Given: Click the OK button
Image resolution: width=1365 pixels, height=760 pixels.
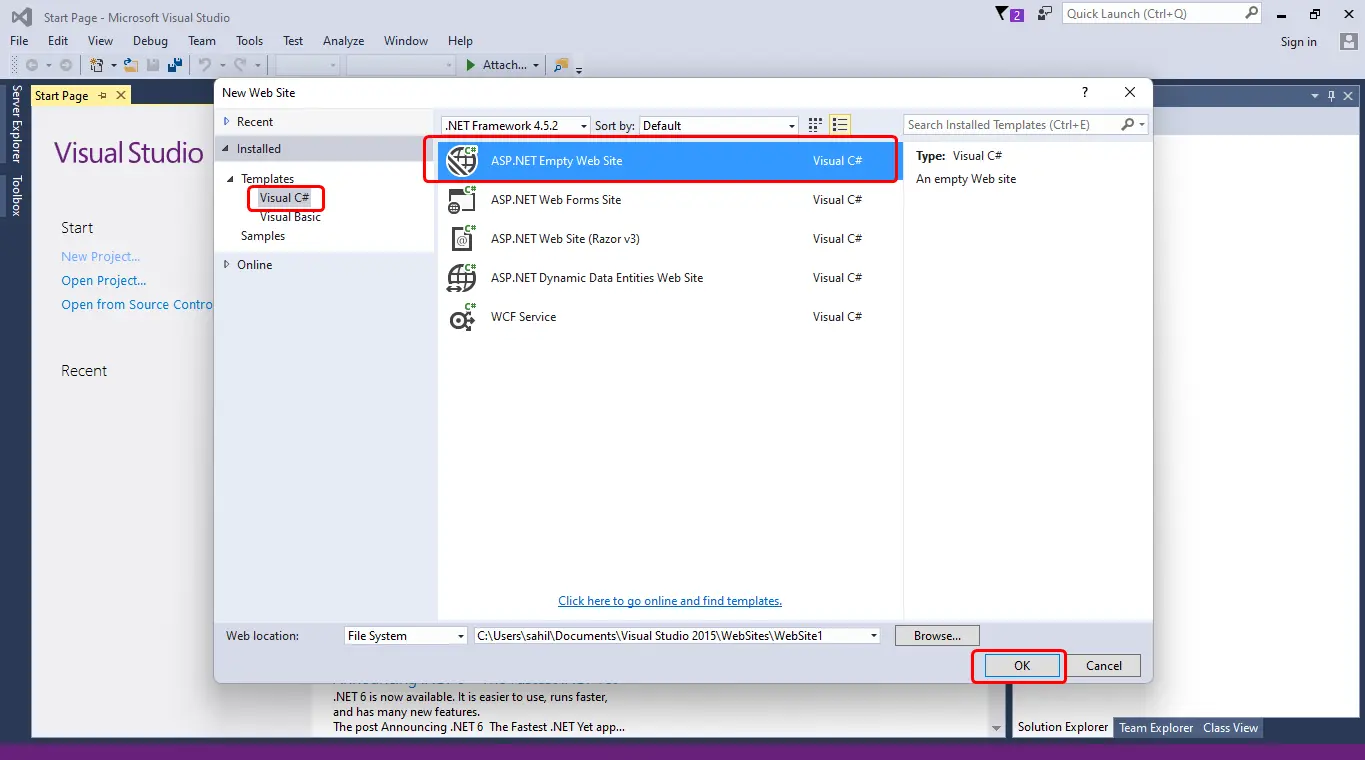Looking at the screenshot, I should [1021, 666].
